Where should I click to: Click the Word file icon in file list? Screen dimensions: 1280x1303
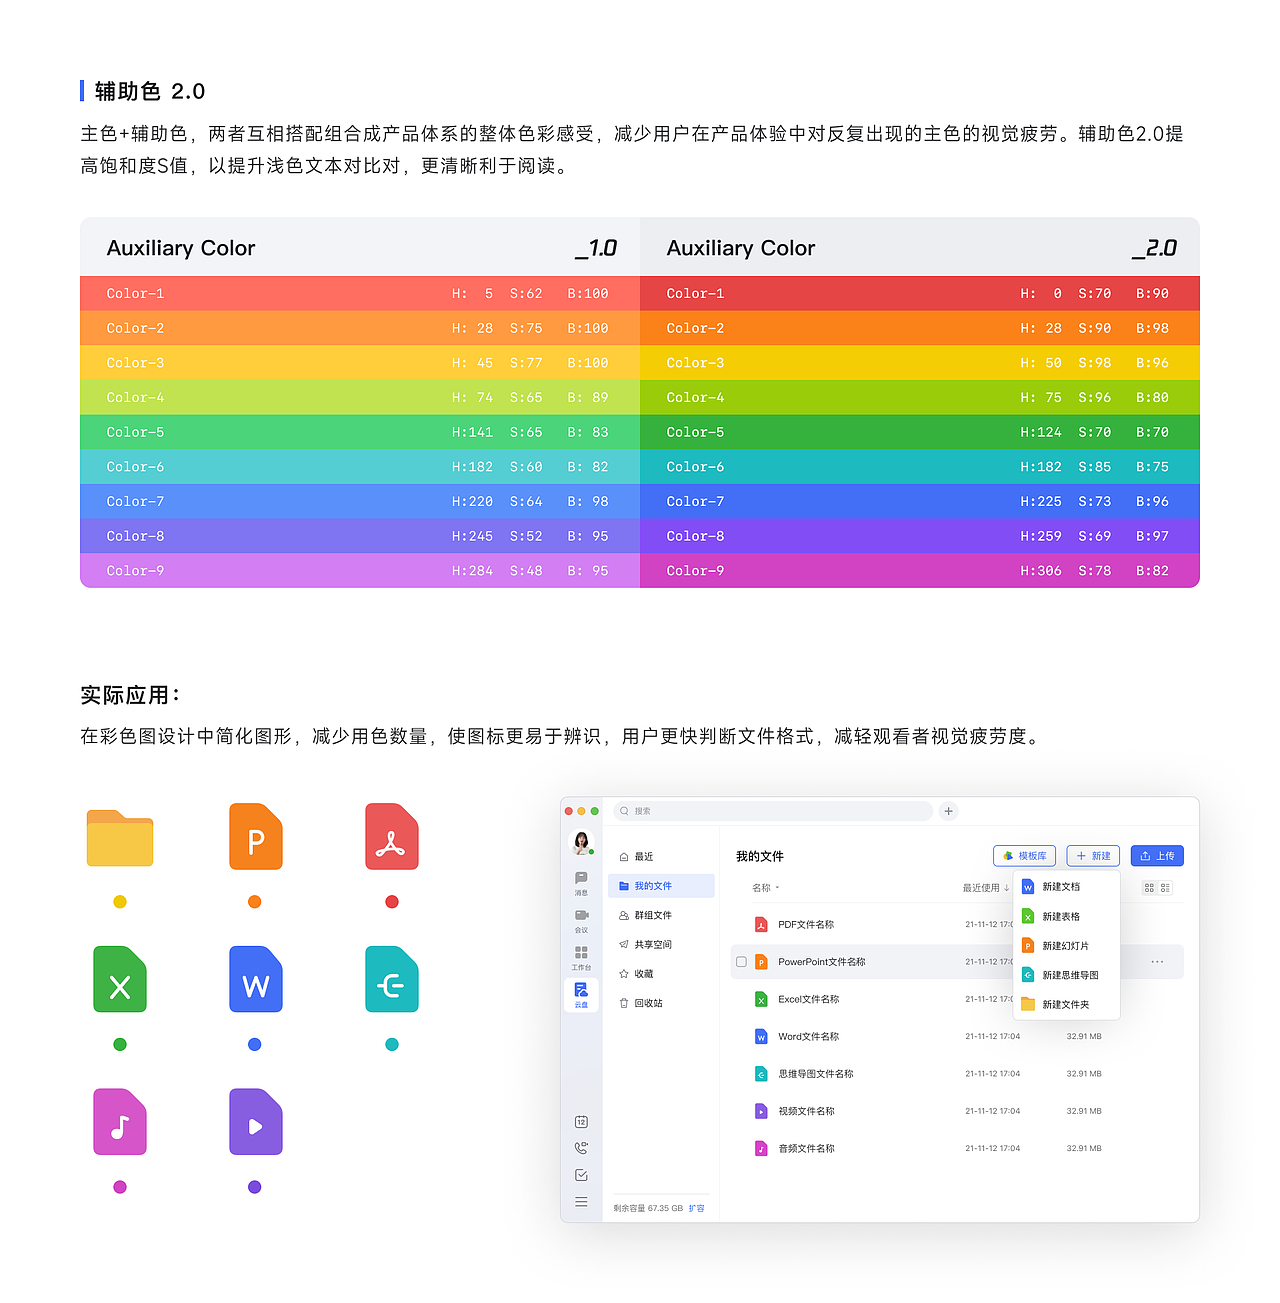[761, 1037]
